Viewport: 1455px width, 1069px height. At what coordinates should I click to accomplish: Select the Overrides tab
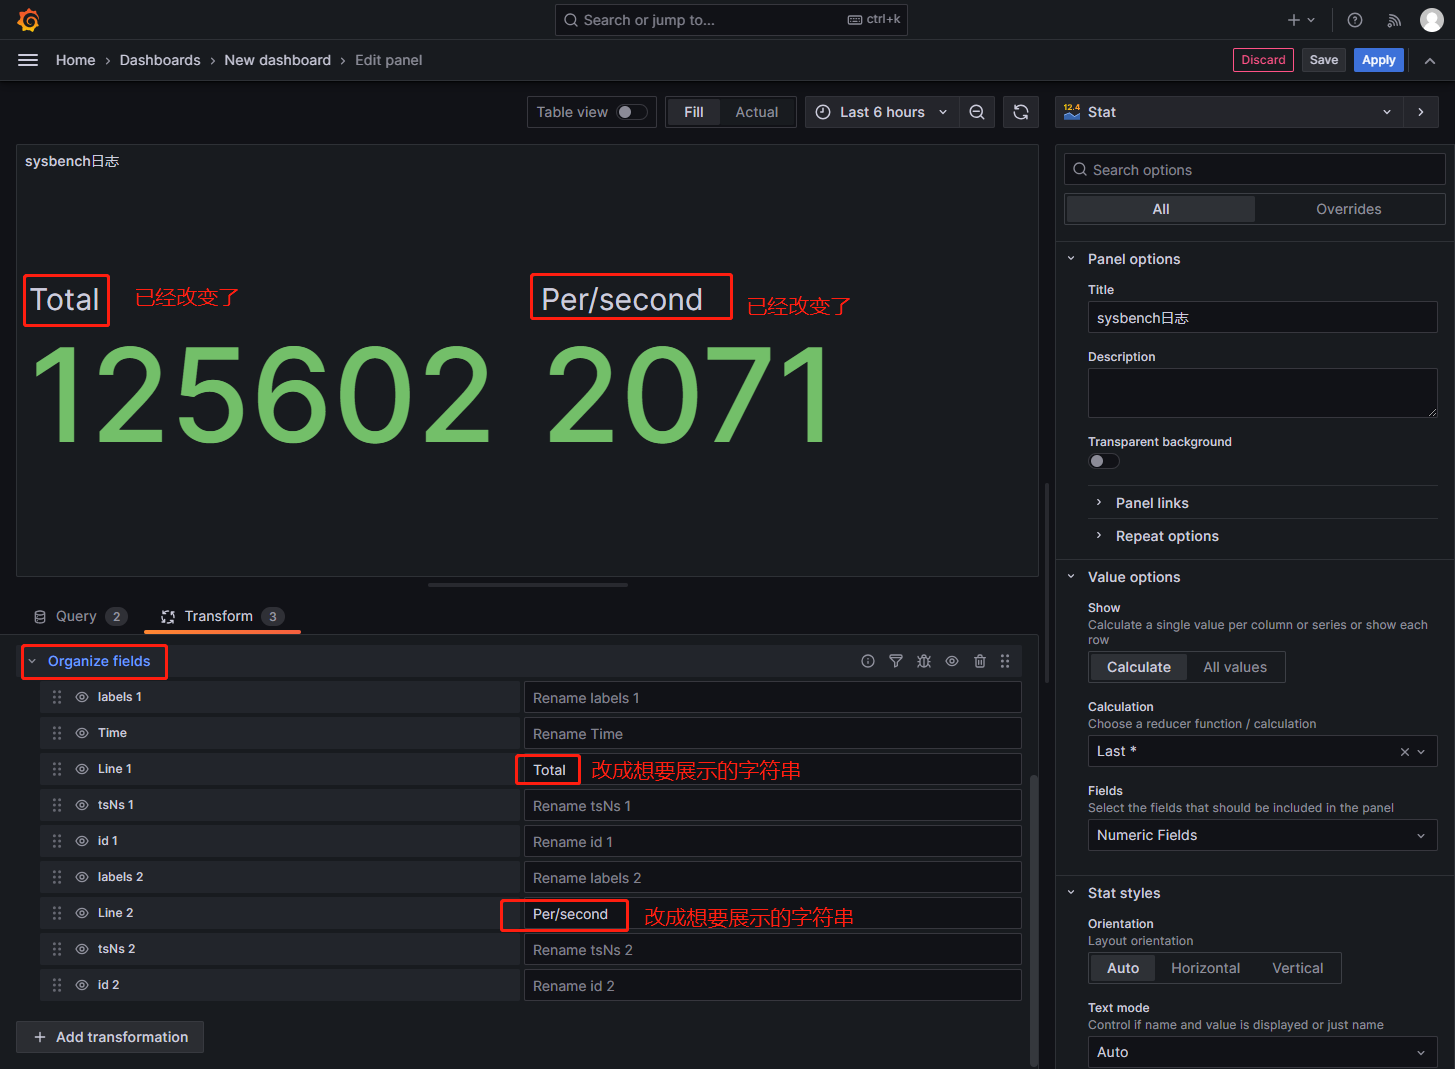point(1349,209)
